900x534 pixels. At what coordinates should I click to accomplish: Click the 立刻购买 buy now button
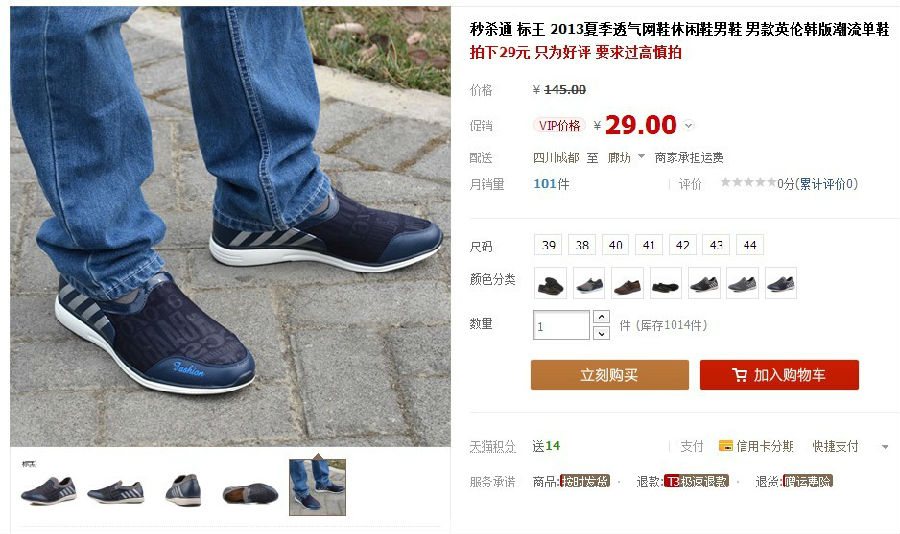[x=610, y=375]
